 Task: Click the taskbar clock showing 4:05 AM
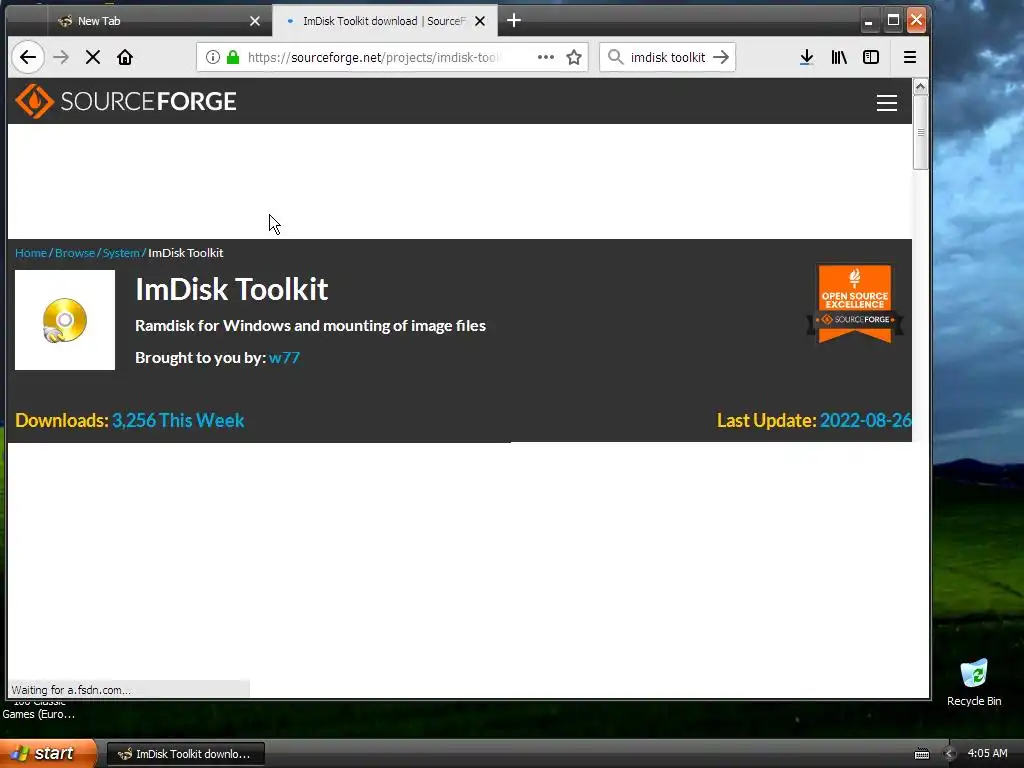[987, 754]
